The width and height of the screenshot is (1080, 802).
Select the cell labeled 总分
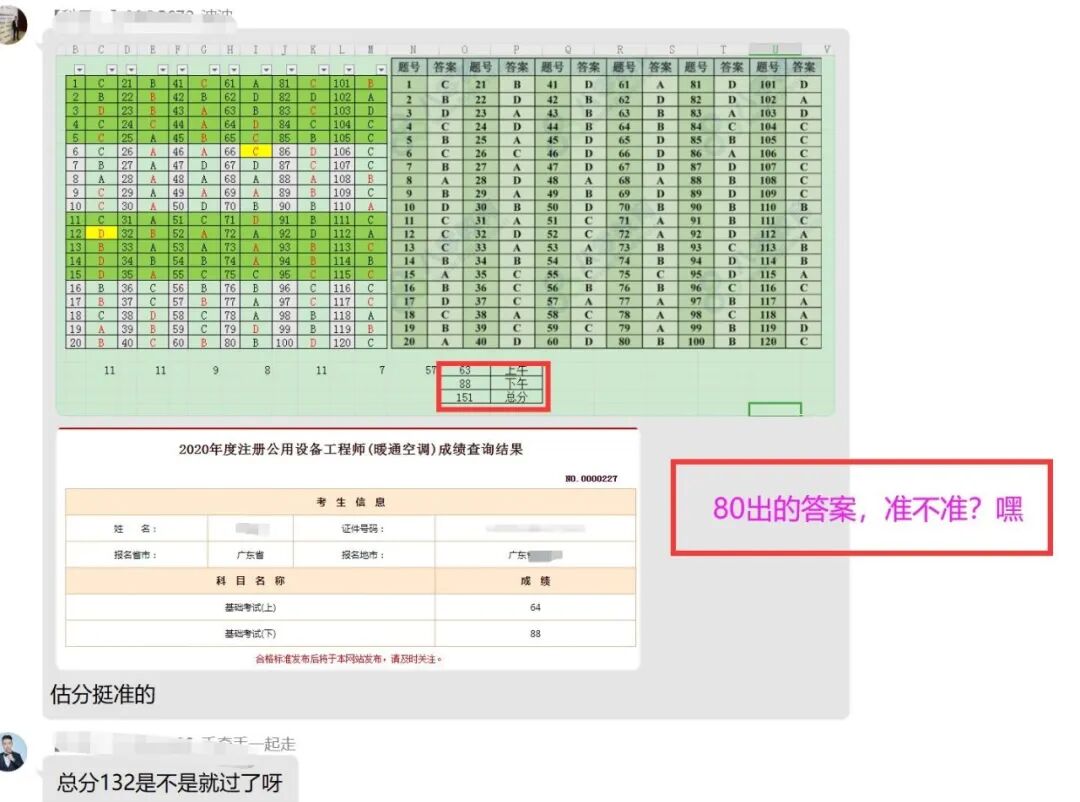click(517, 398)
